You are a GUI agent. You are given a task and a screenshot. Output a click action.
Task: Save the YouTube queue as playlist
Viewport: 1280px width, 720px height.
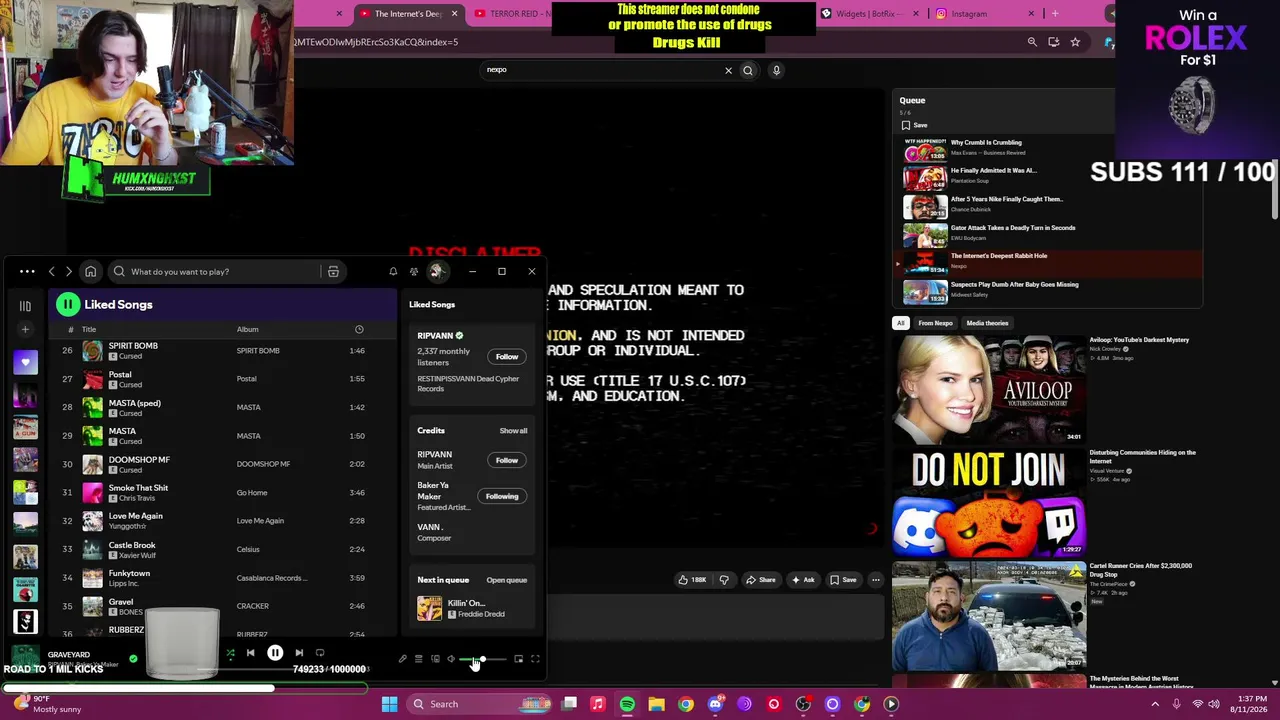click(x=915, y=125)
